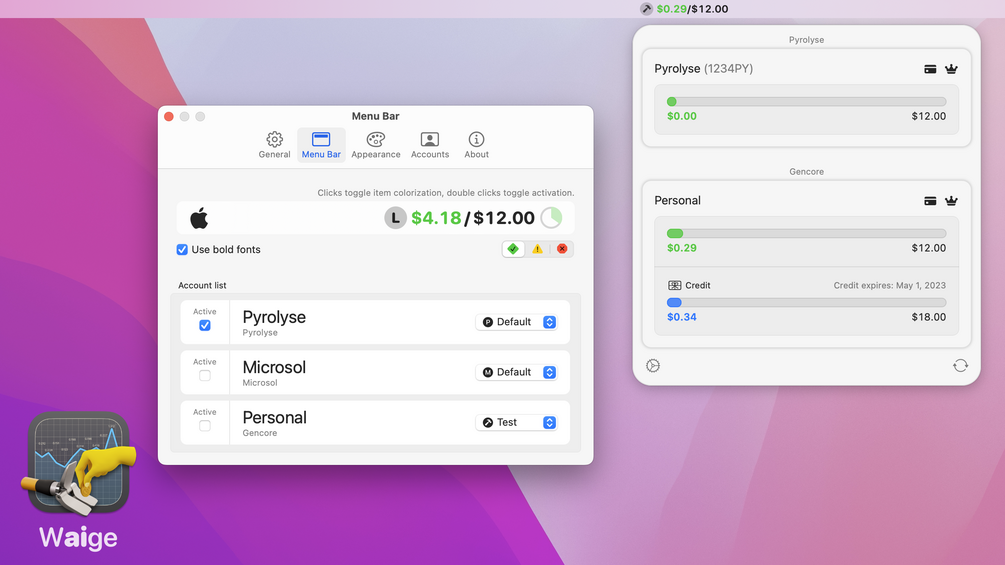1005x565 pixels.
Task: Click the blue Credit progress bar
Action: click(806, 302)
